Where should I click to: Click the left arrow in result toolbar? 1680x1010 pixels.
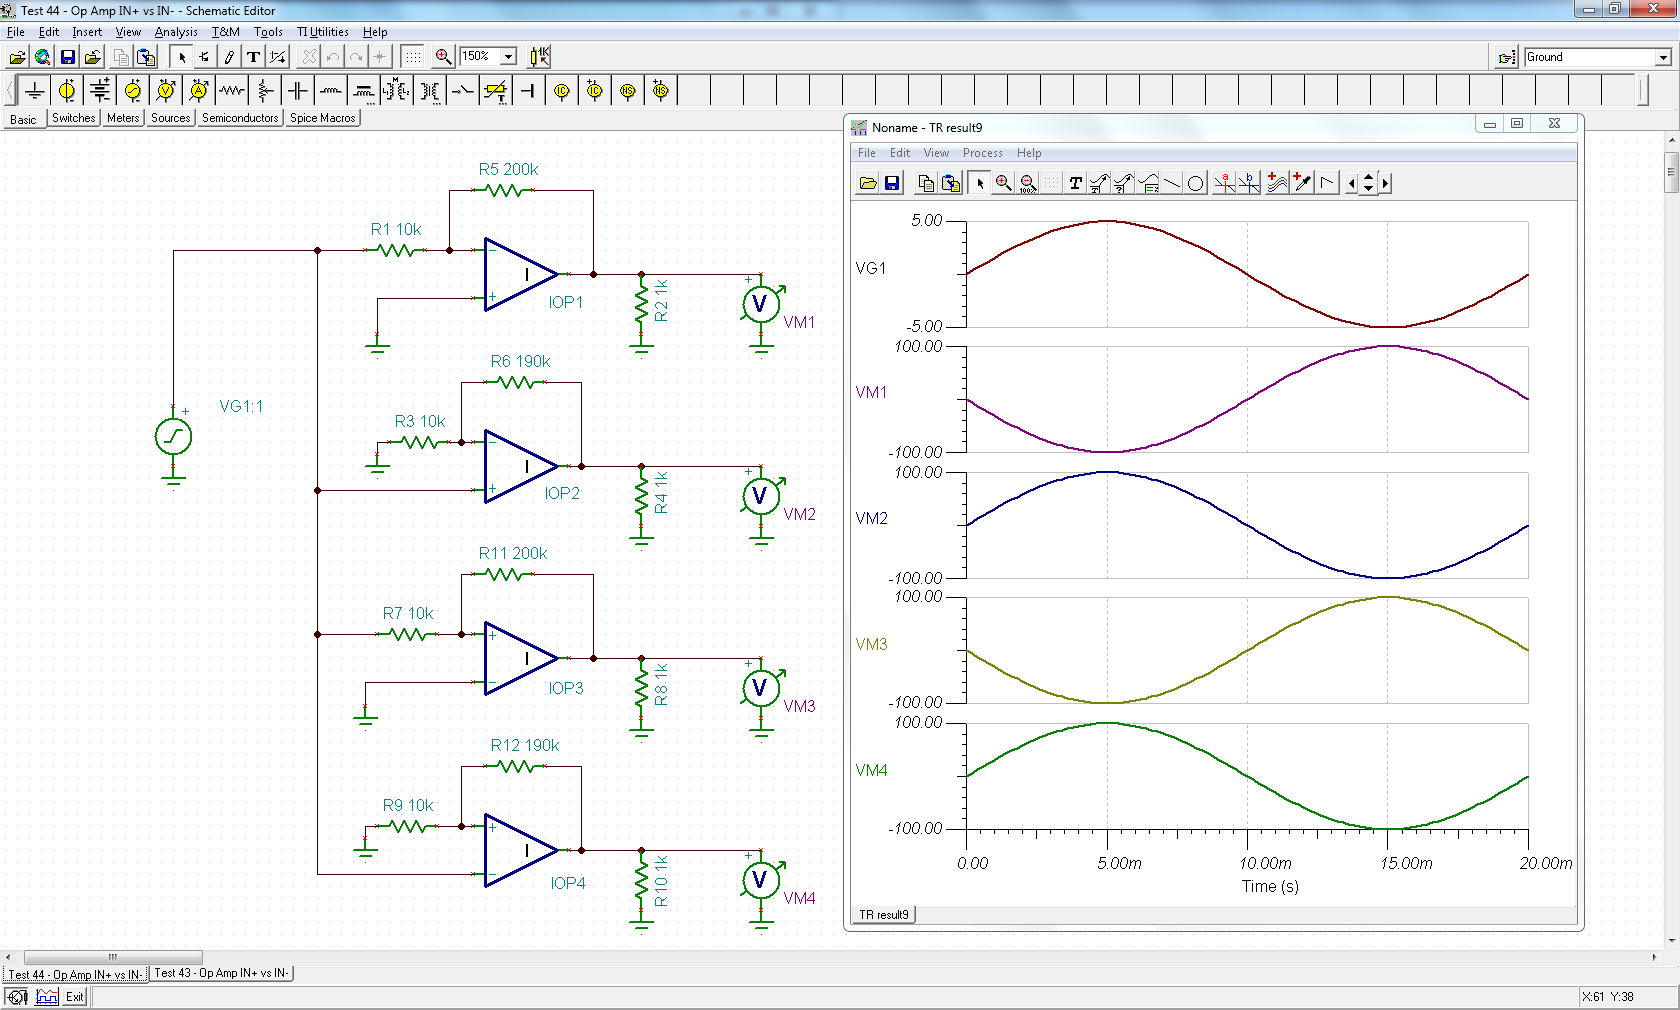coord(1352,183)
